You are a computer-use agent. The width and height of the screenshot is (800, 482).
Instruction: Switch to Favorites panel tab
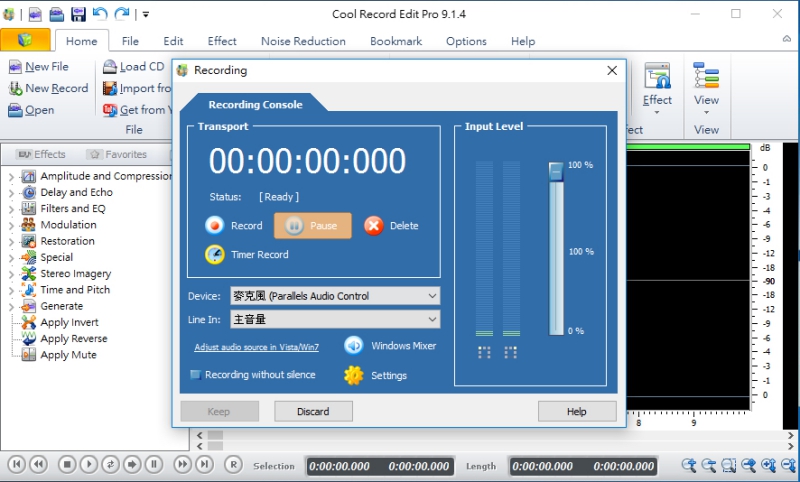pyautogui.click(x=118, y=155)
